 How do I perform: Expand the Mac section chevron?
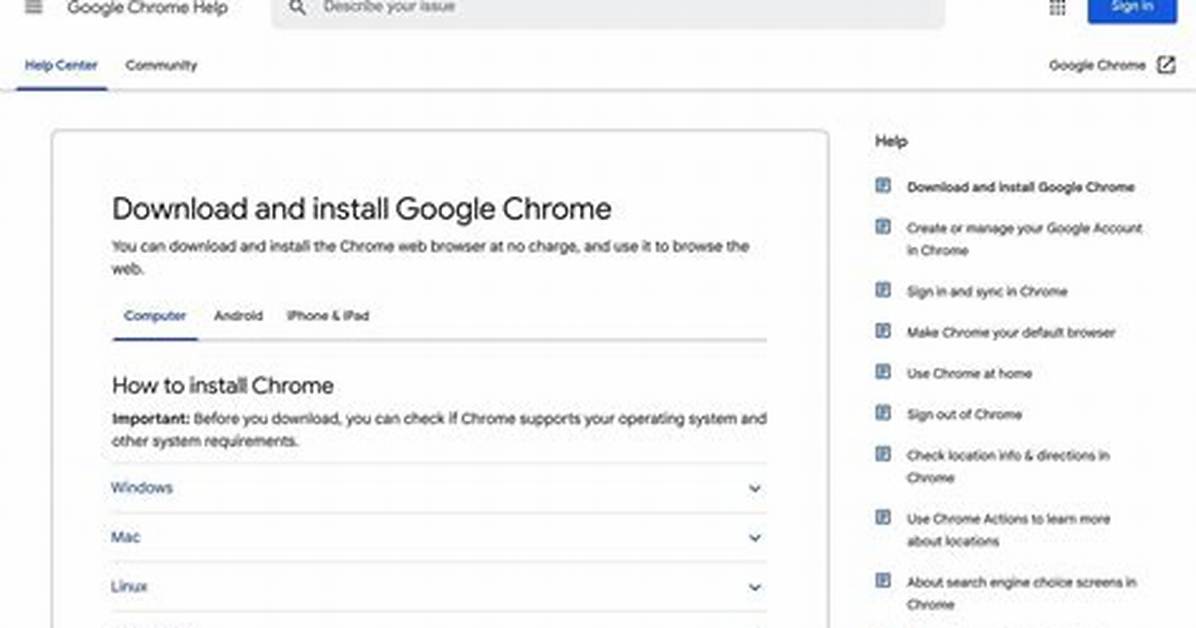[x=754, y=538]
